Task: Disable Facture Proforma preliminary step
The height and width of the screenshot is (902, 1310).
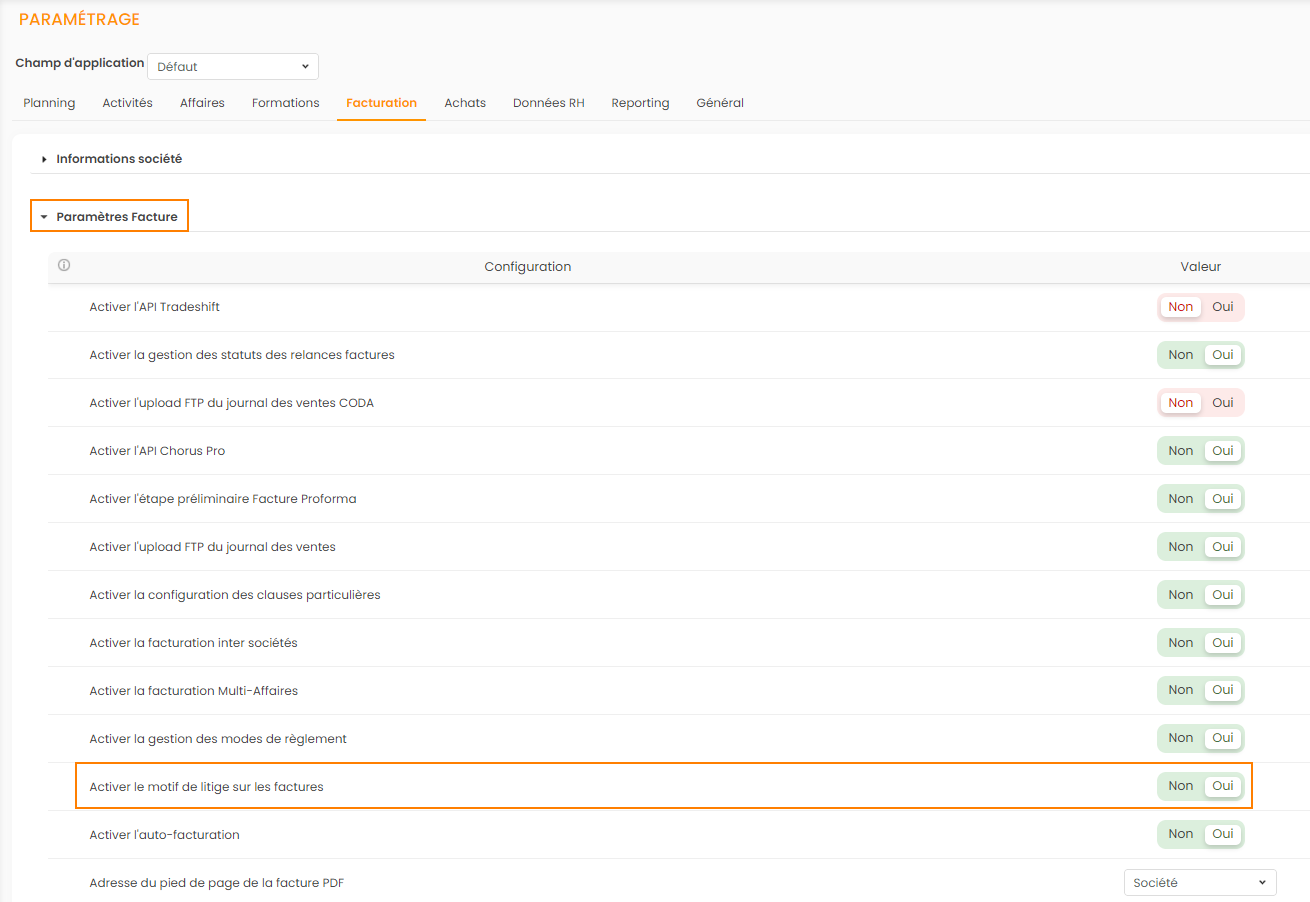Action: point(1180,499)
